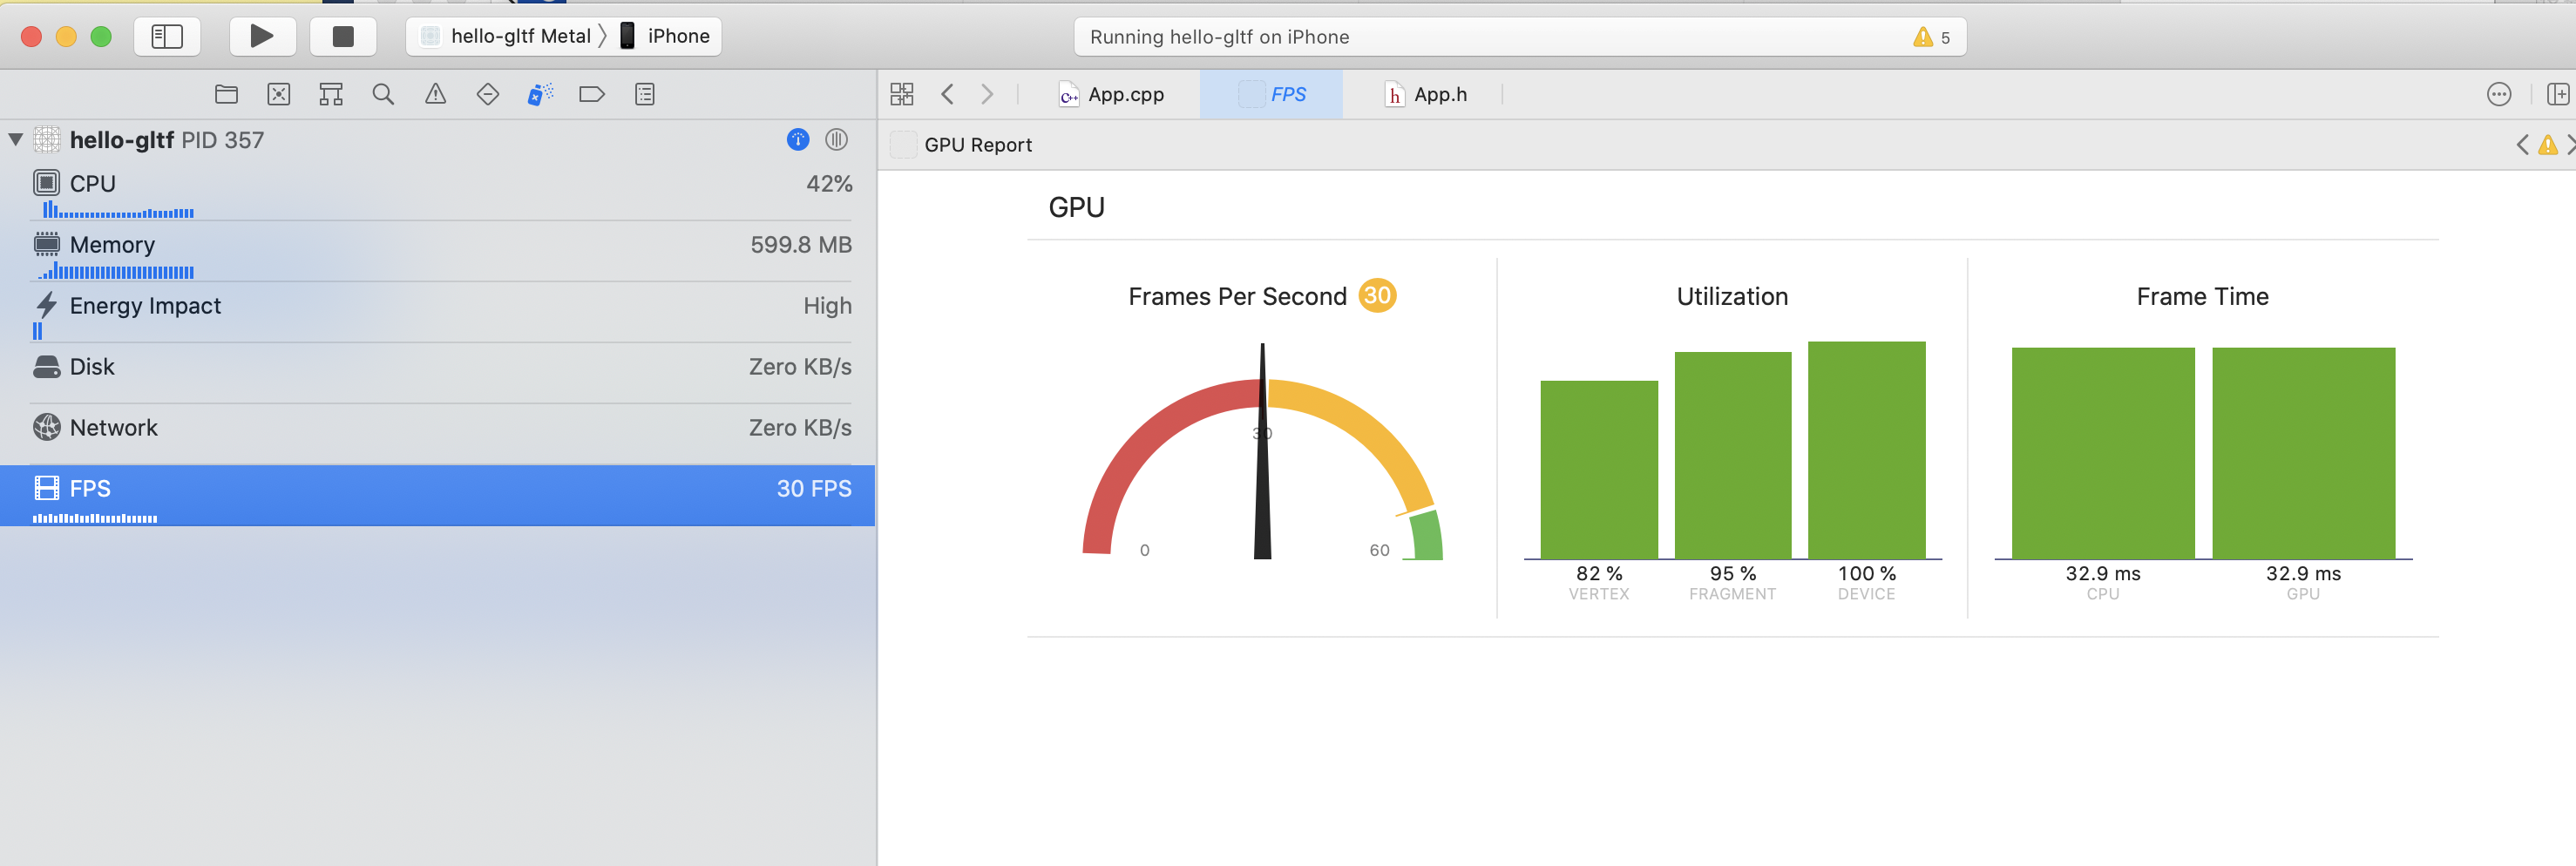Open the Test navigator diamond icon

tap(488, 94)
